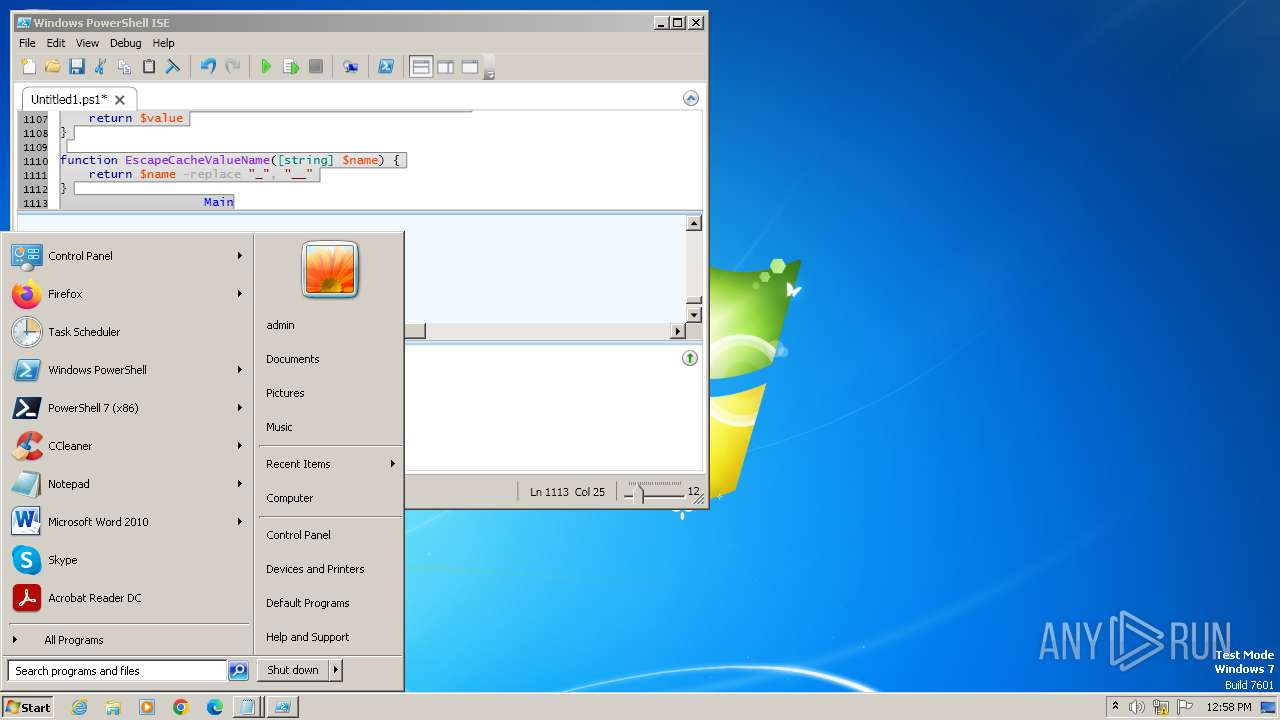1280x720 pixels.
Task: Click the New script icon in ISE toolbar
Action: tap(29, 67)
